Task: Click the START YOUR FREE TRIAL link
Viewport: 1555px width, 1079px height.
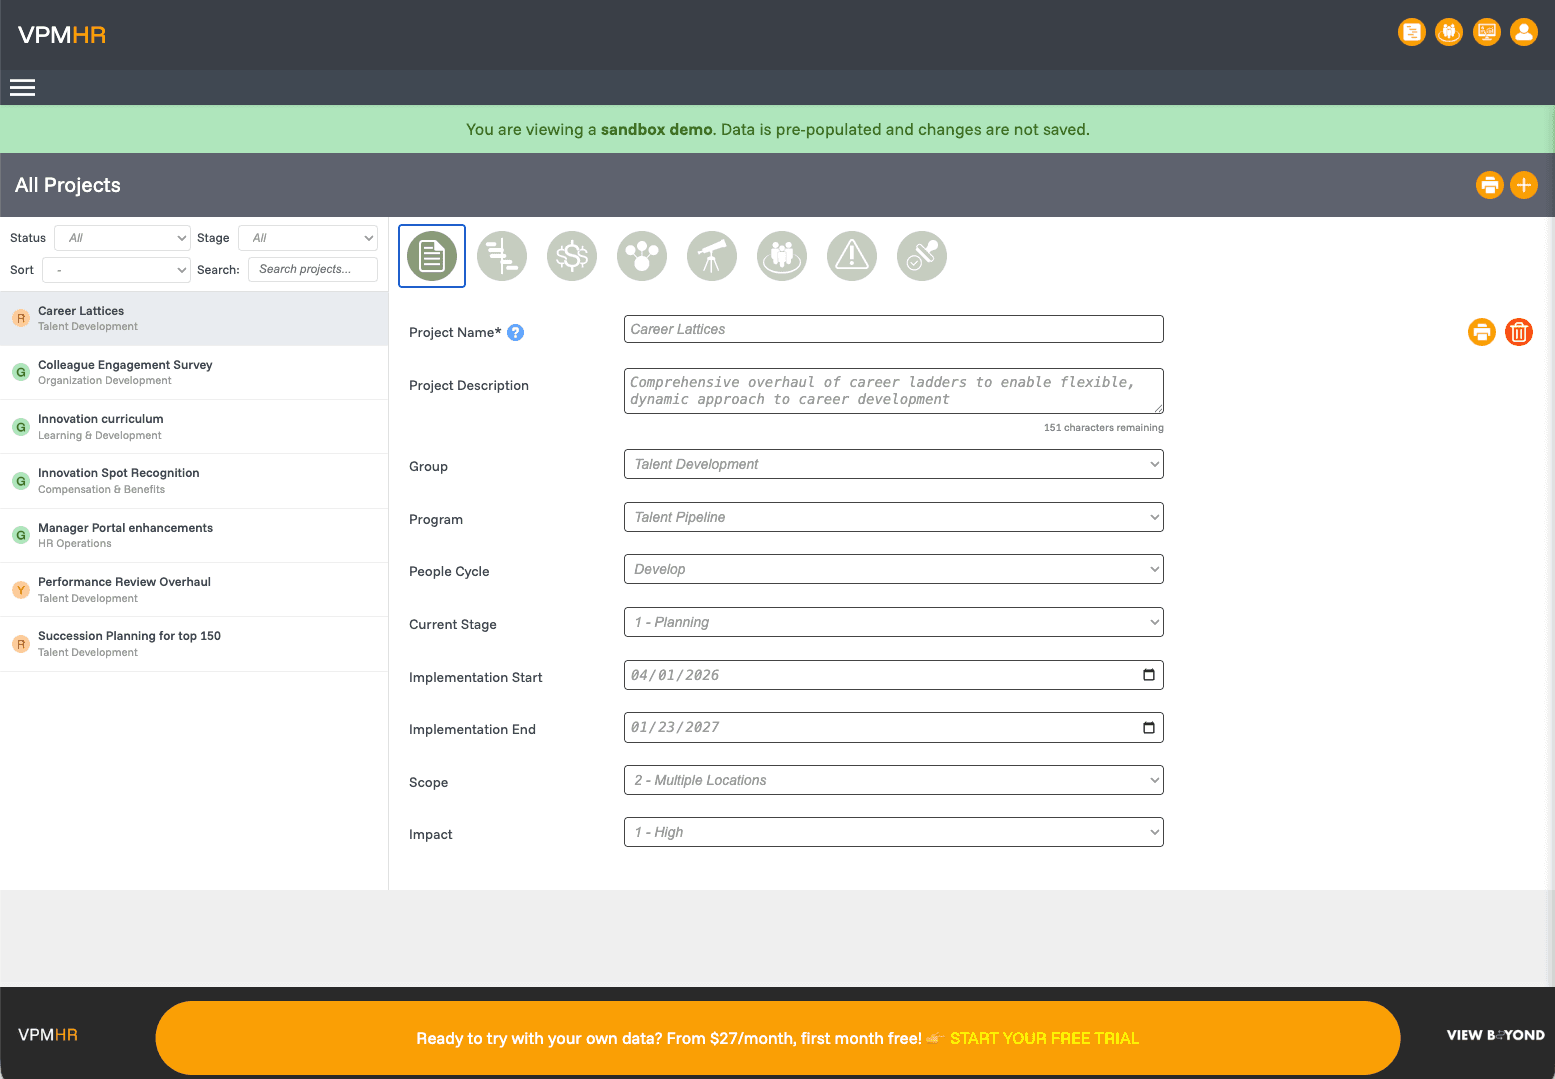Action: coord(1044,1038)
